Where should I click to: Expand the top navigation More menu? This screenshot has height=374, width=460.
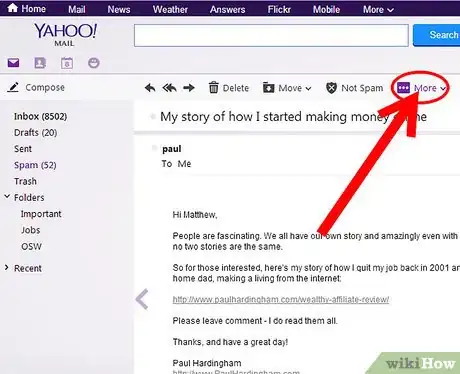point(378,9)
